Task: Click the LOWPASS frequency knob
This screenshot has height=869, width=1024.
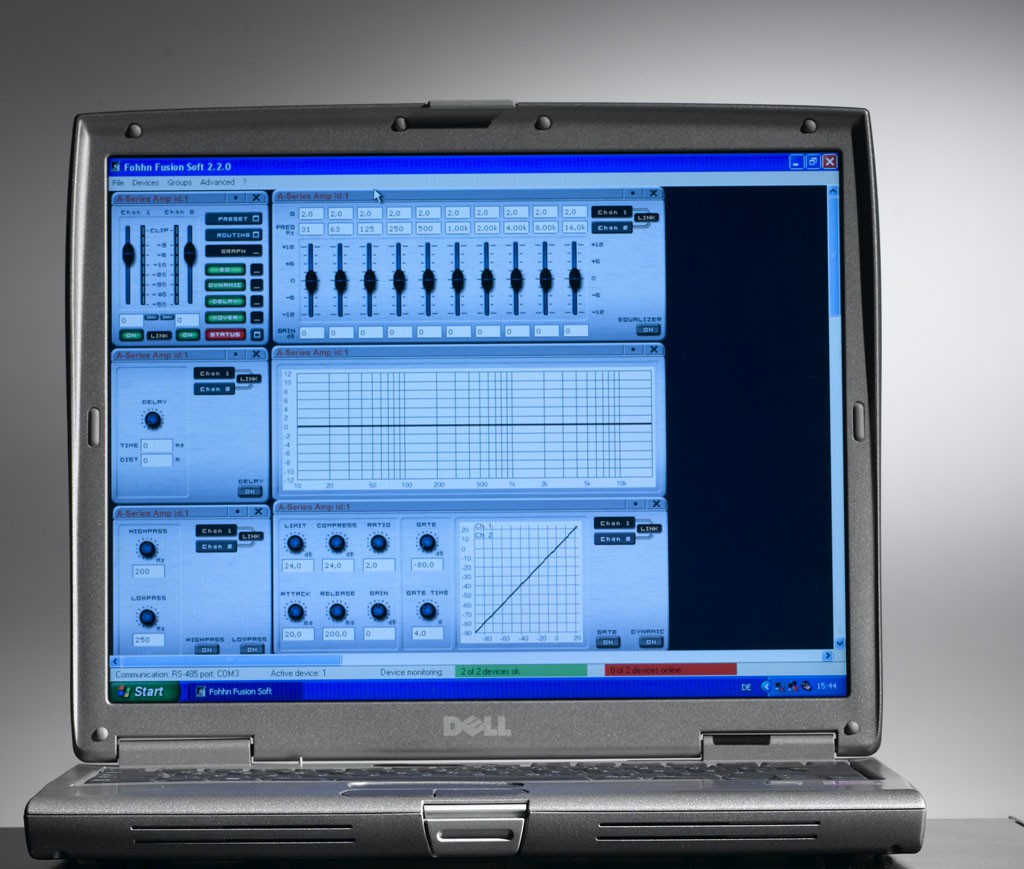Action: (x=148, y=617)
